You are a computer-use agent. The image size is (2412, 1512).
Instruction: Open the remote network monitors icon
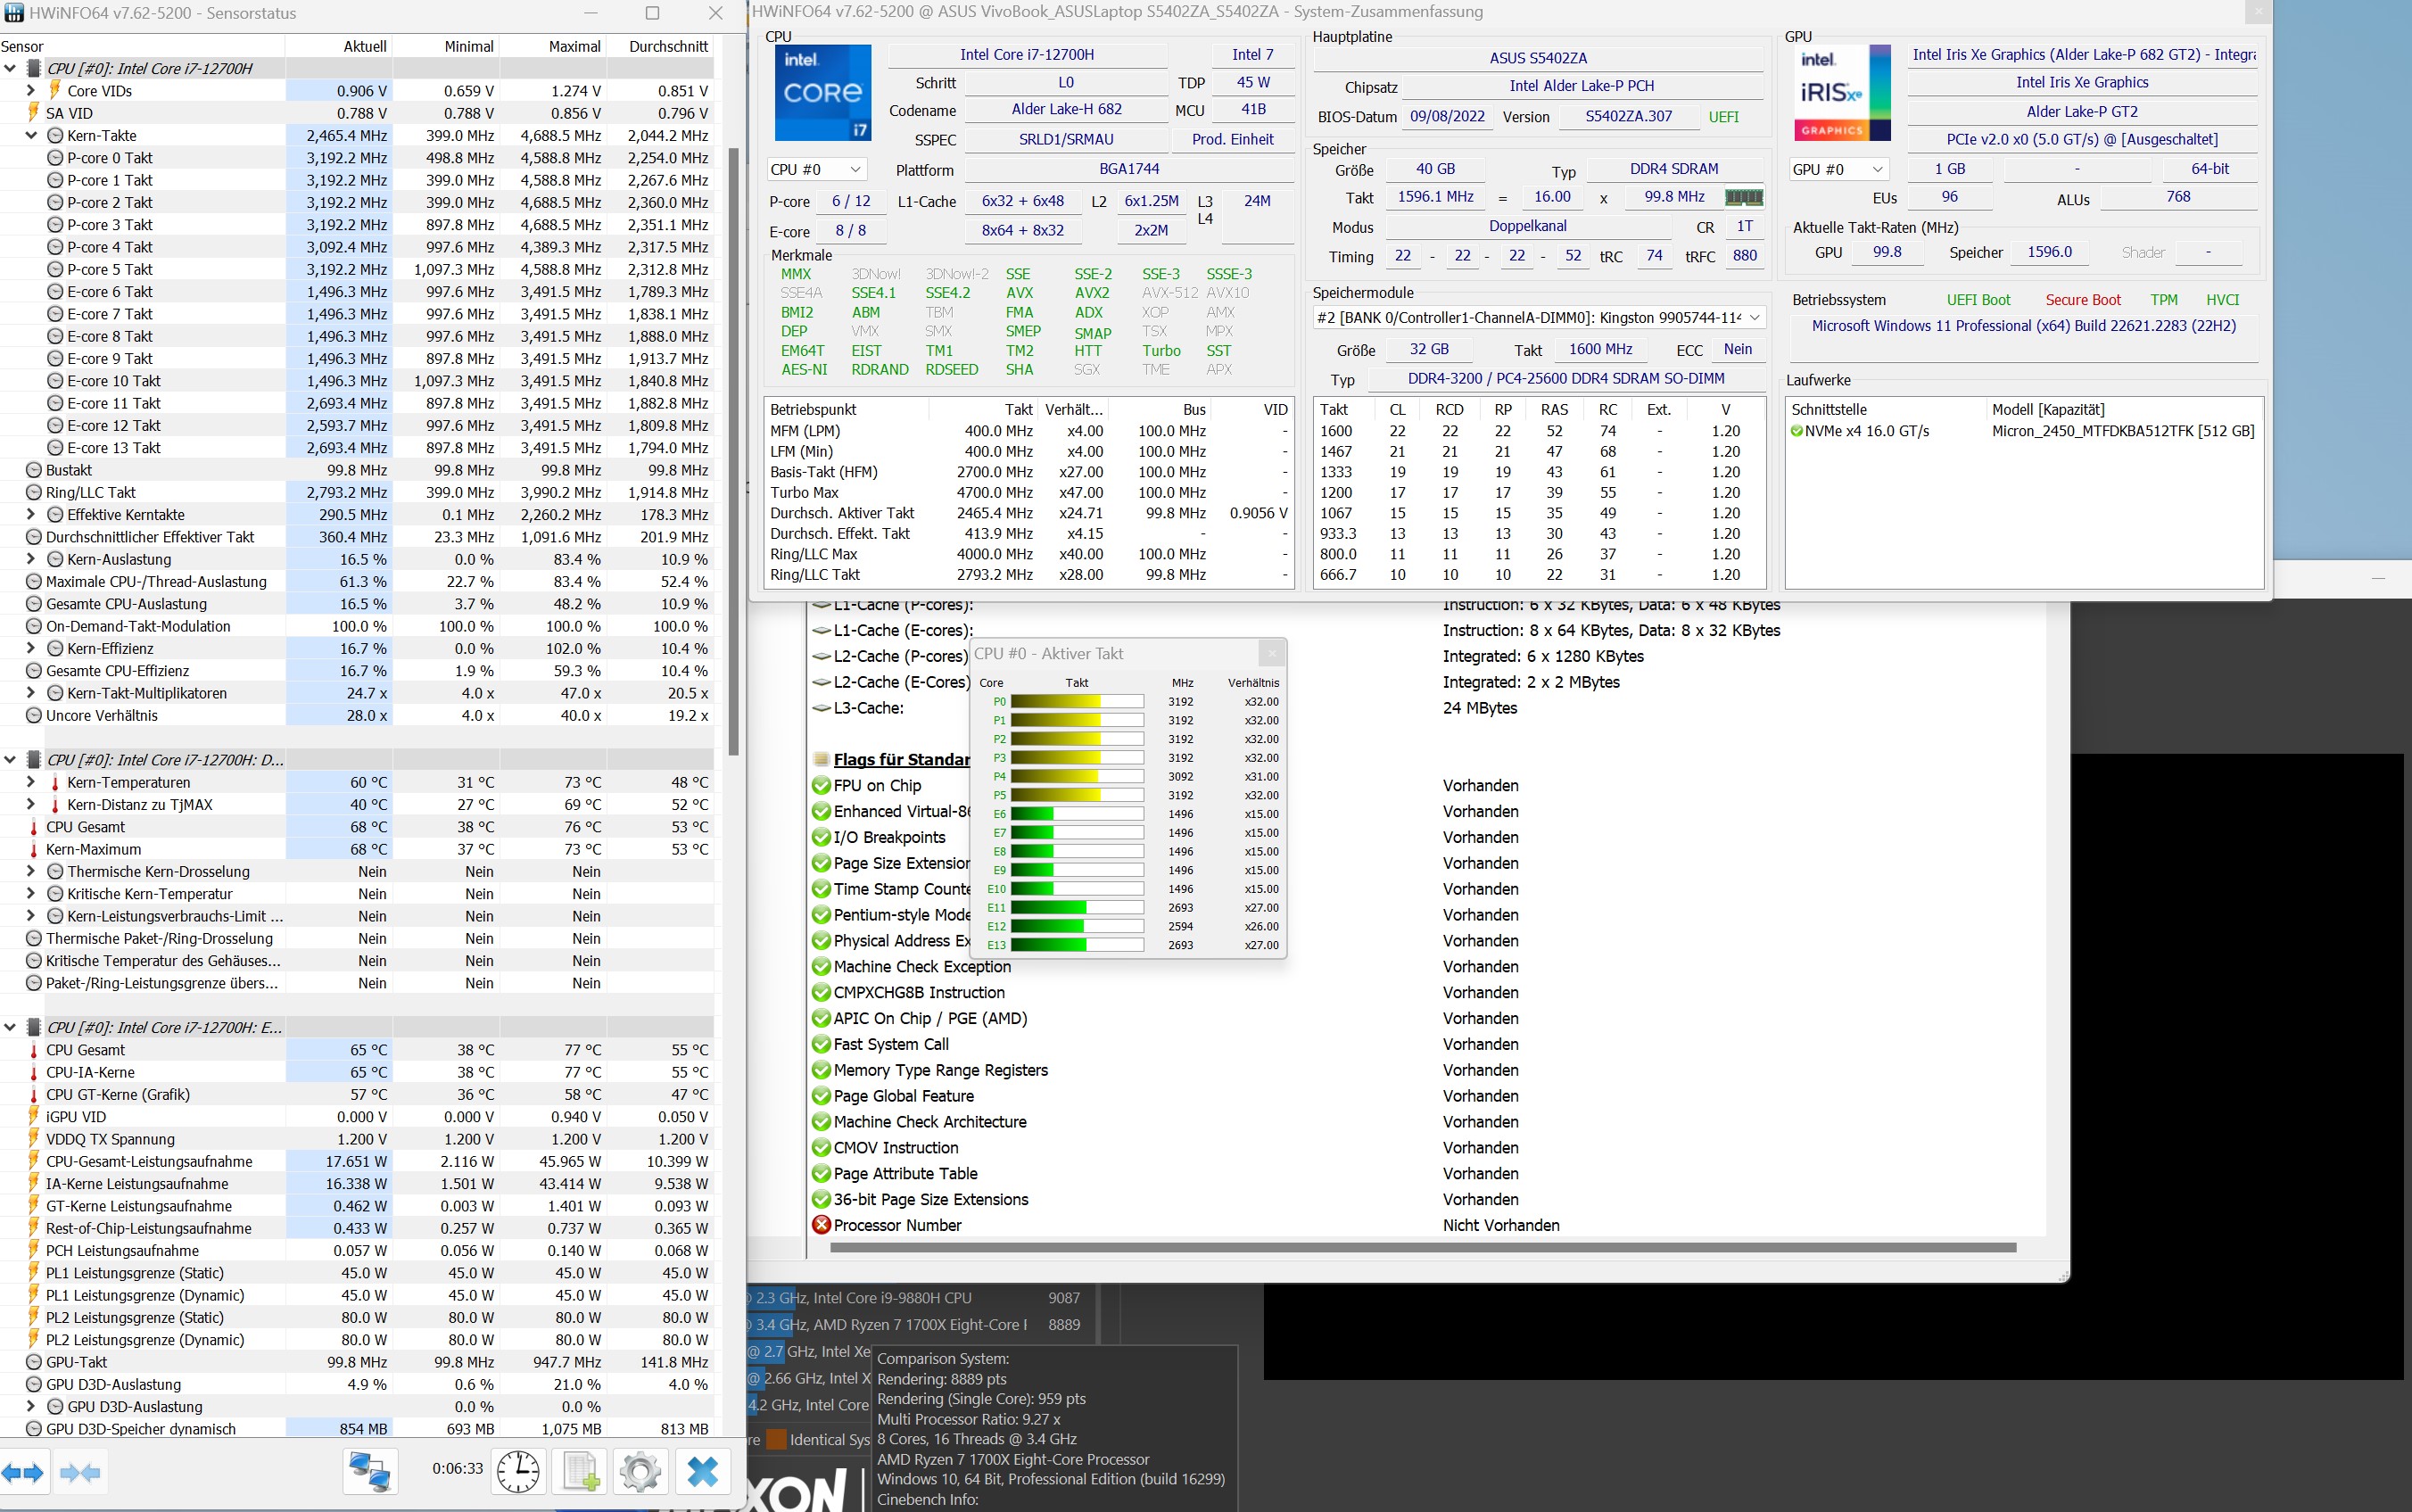(370, 1472)
